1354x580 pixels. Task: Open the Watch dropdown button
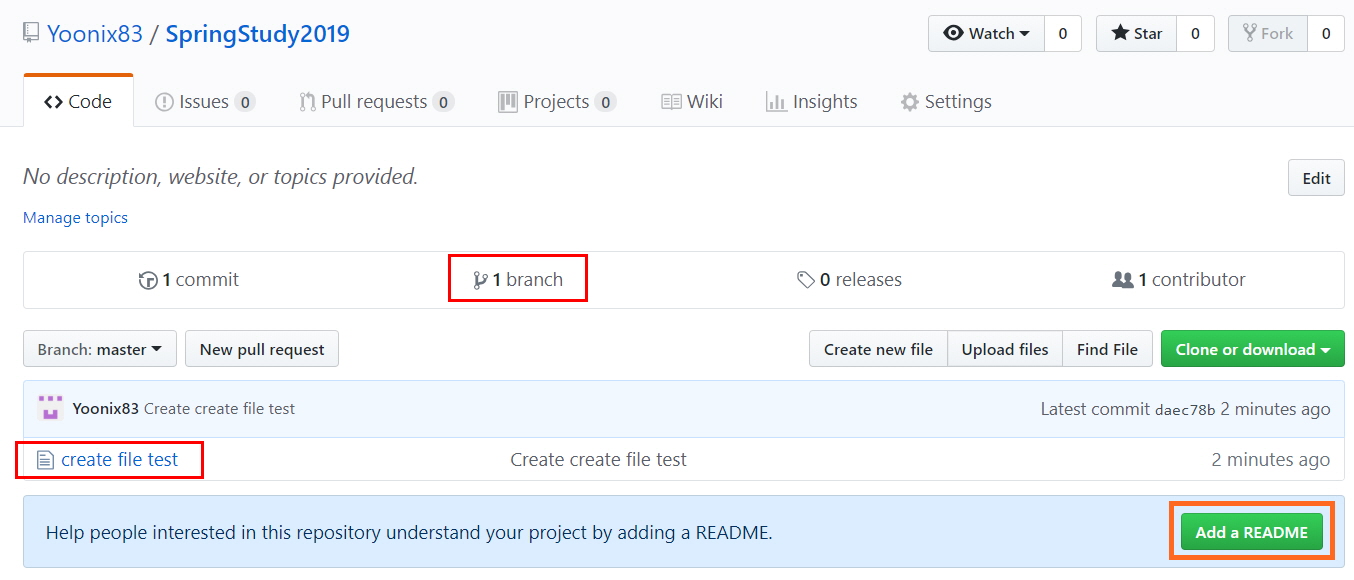[986, 33]
